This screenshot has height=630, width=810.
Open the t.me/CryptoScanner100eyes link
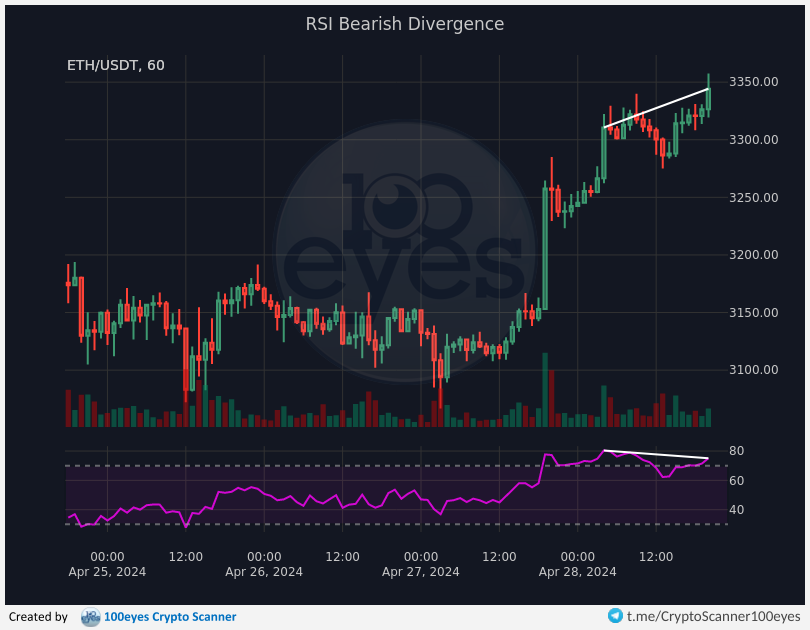(x=714, y=617)
